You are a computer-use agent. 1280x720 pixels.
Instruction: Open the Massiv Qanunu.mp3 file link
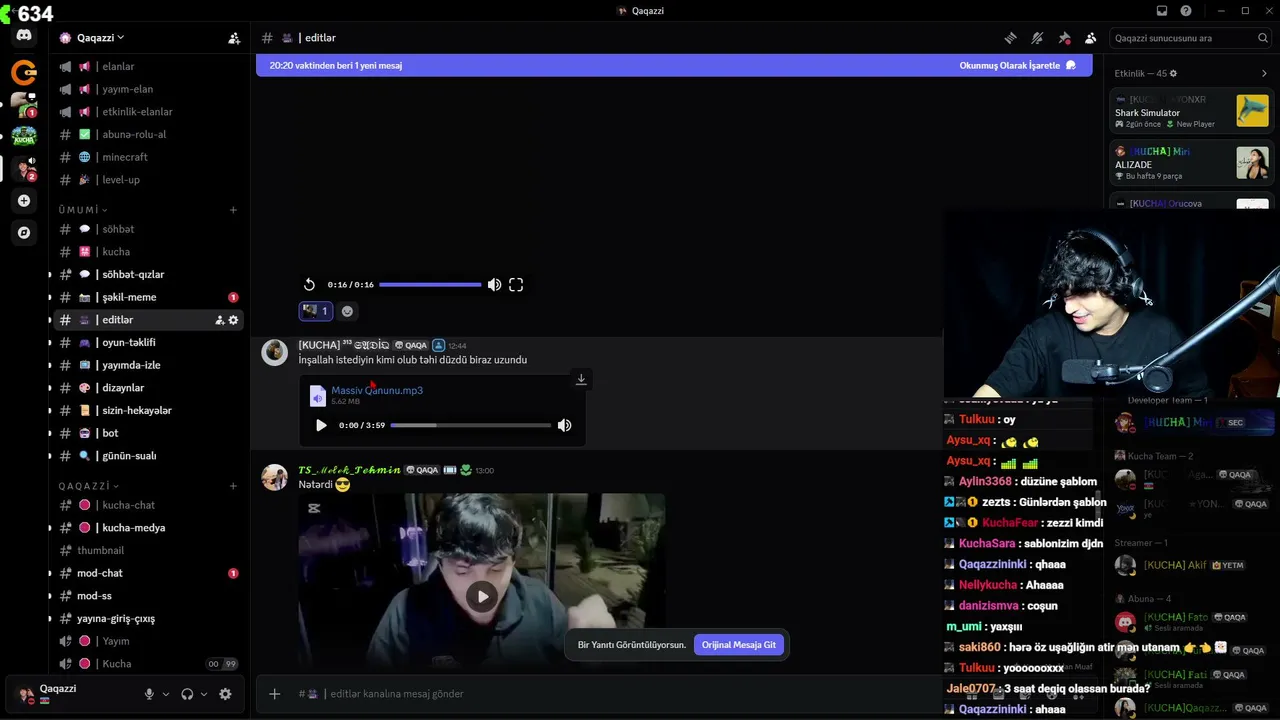pos(377,390)
